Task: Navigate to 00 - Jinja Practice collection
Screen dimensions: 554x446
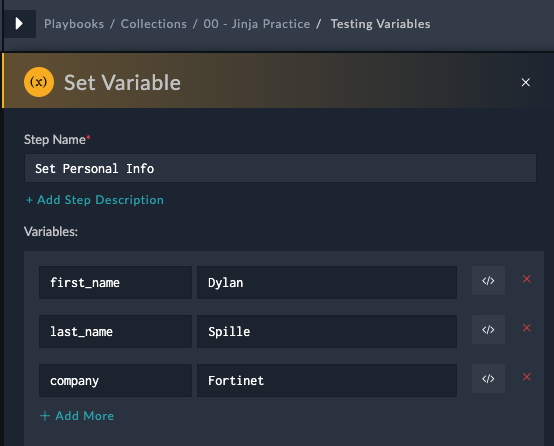Action: coord(257,24)
